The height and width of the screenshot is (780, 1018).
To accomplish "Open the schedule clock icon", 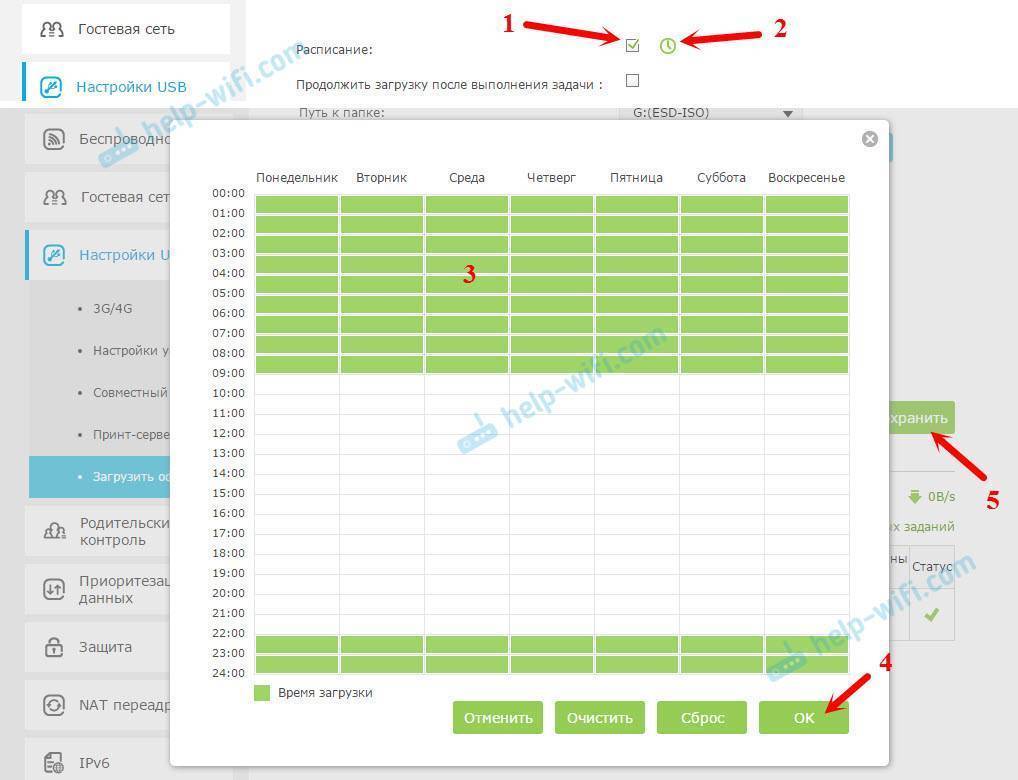I will (668, 46).
